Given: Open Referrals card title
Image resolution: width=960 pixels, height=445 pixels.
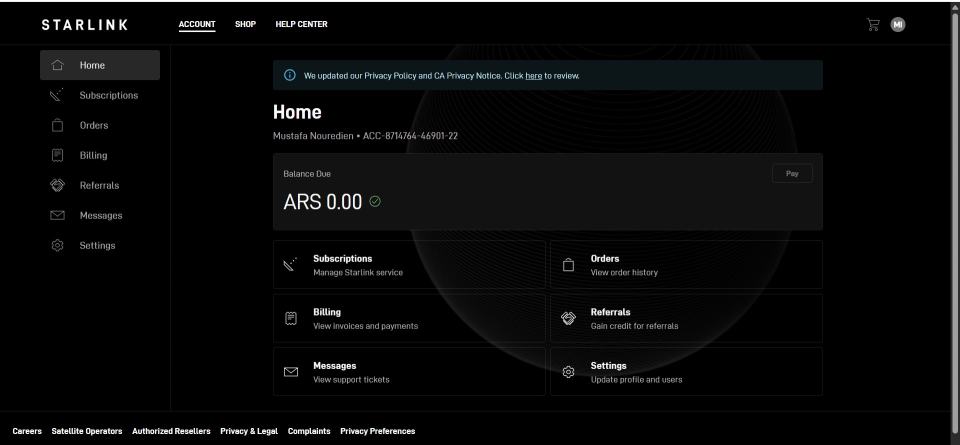Looking at the screenshot, I should click(x=610, y=312).
